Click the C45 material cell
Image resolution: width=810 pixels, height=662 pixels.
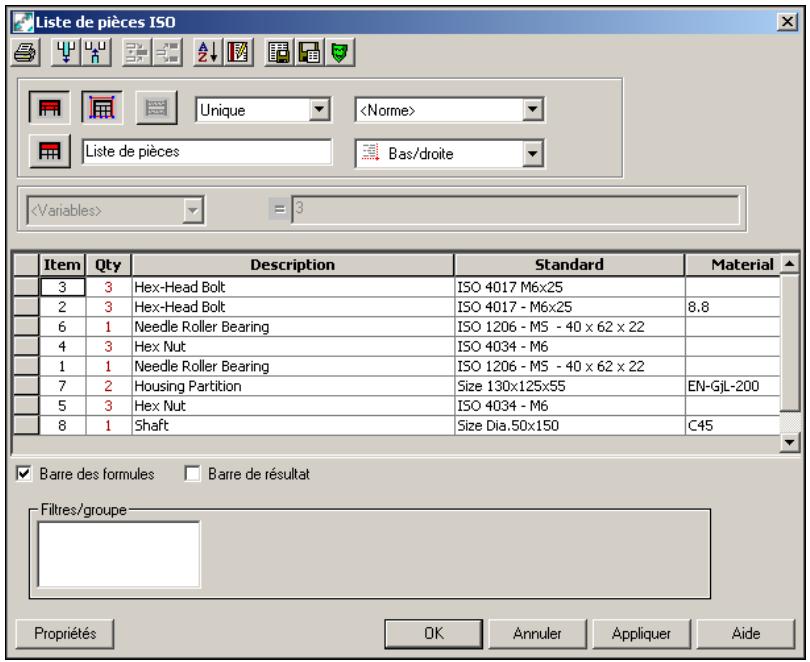[x=733, y=425]
